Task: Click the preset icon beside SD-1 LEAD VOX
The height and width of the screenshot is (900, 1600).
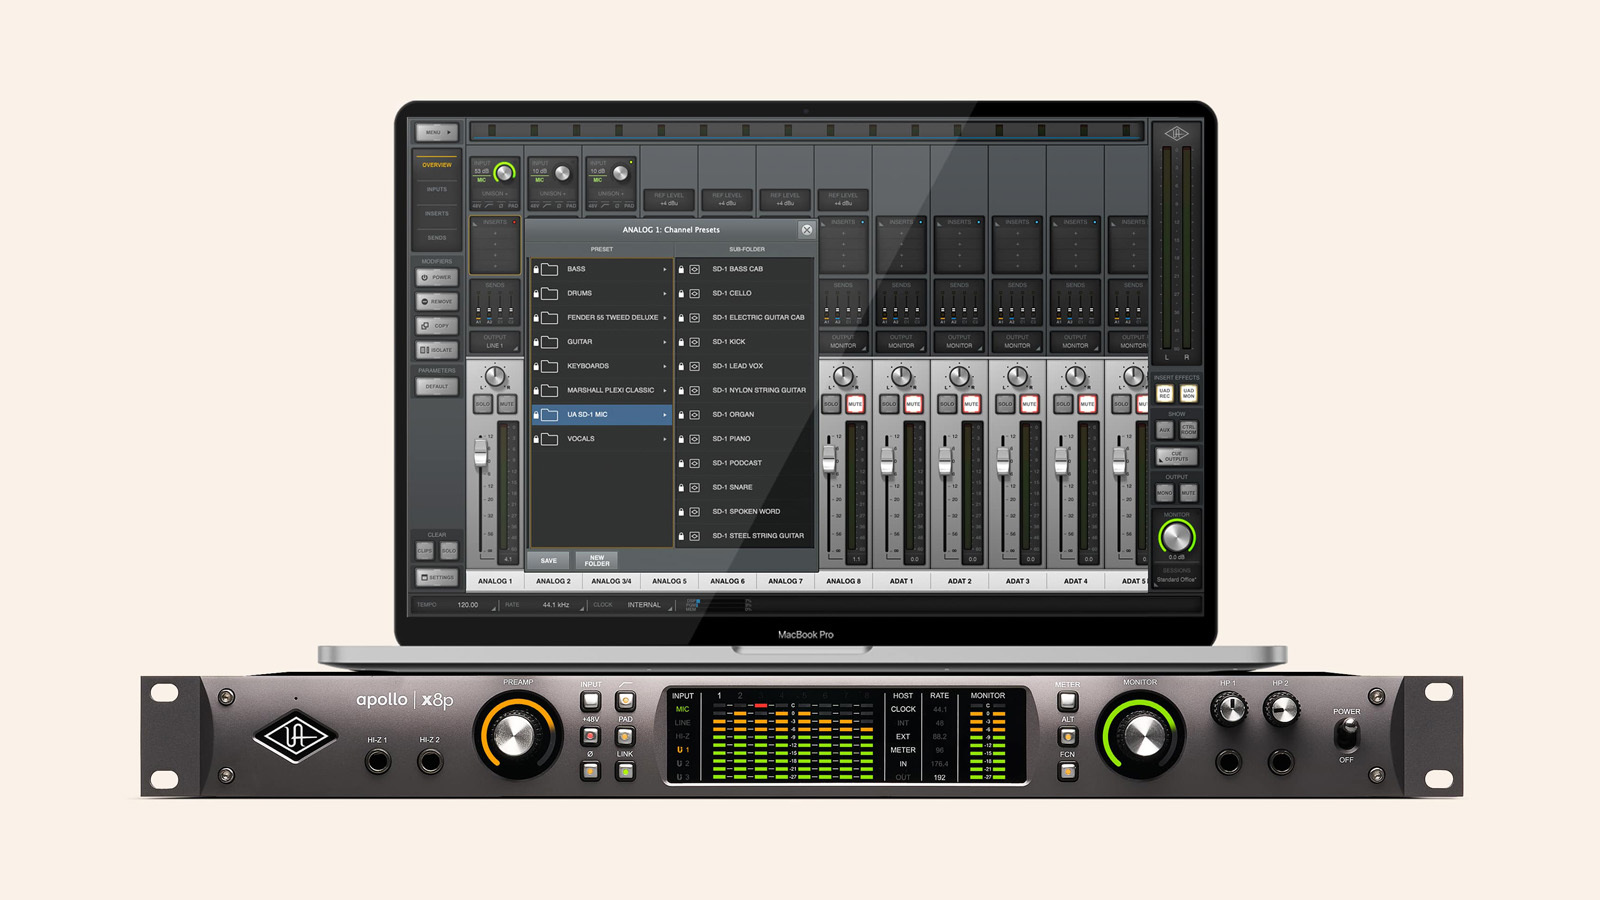Action: click(695, 366)
